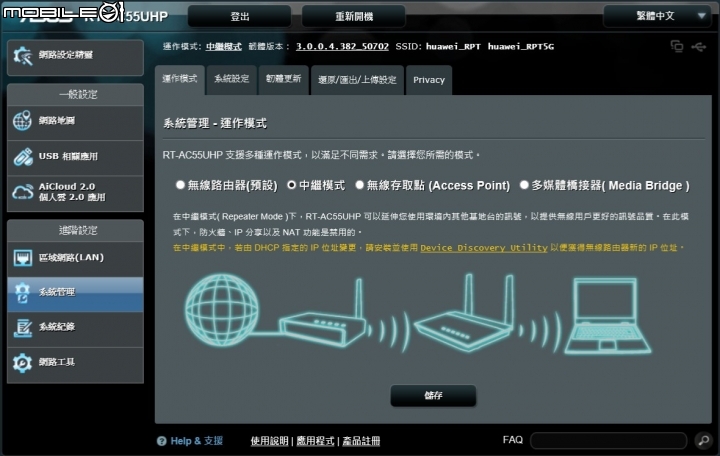Click the firmware version 3.0.0.4.382_50702 link
This screenshot has height=456, width=720.
(x=342, y=46)
